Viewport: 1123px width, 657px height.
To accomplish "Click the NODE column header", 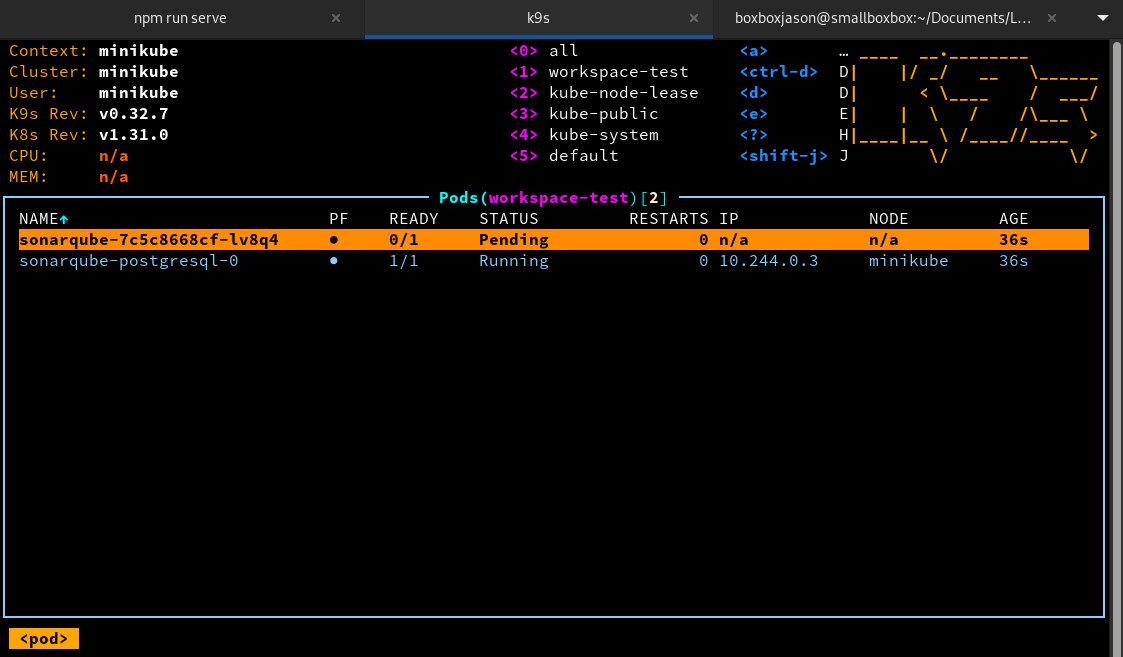I will pyautogui.click(x=888, y=219).
